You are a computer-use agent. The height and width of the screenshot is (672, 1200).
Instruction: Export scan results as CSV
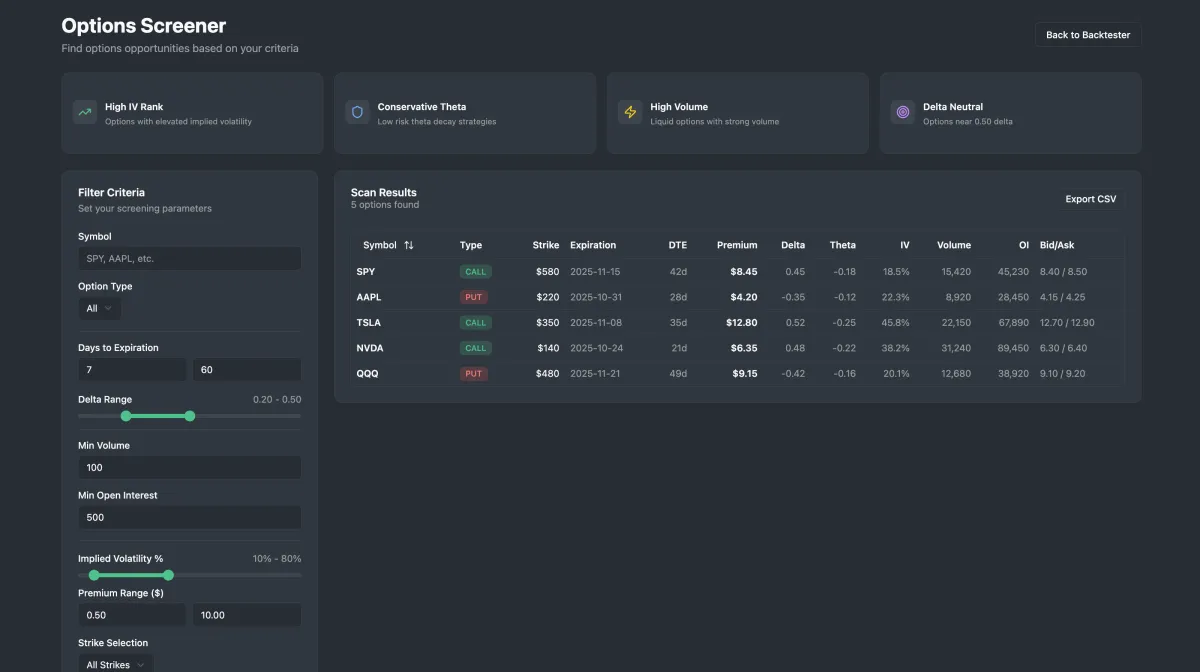click(x=1091, y=199)
